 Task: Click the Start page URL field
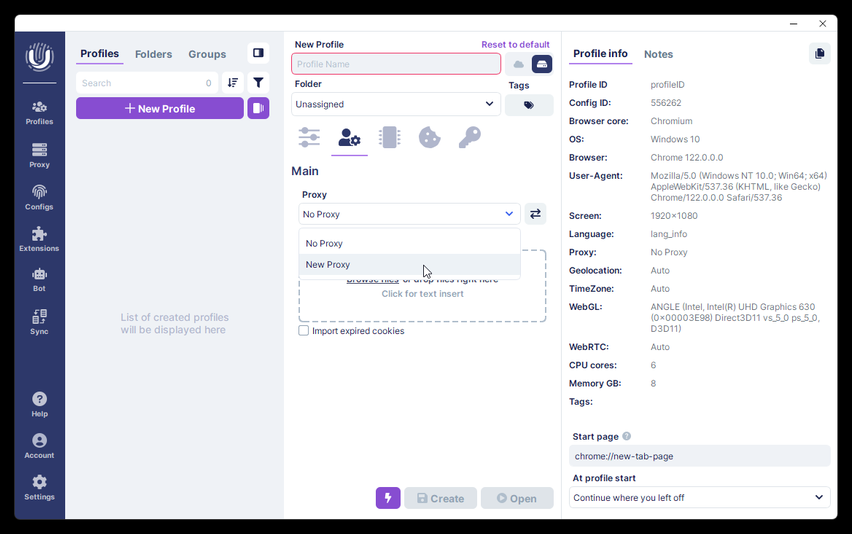click(x=699, y=456)
